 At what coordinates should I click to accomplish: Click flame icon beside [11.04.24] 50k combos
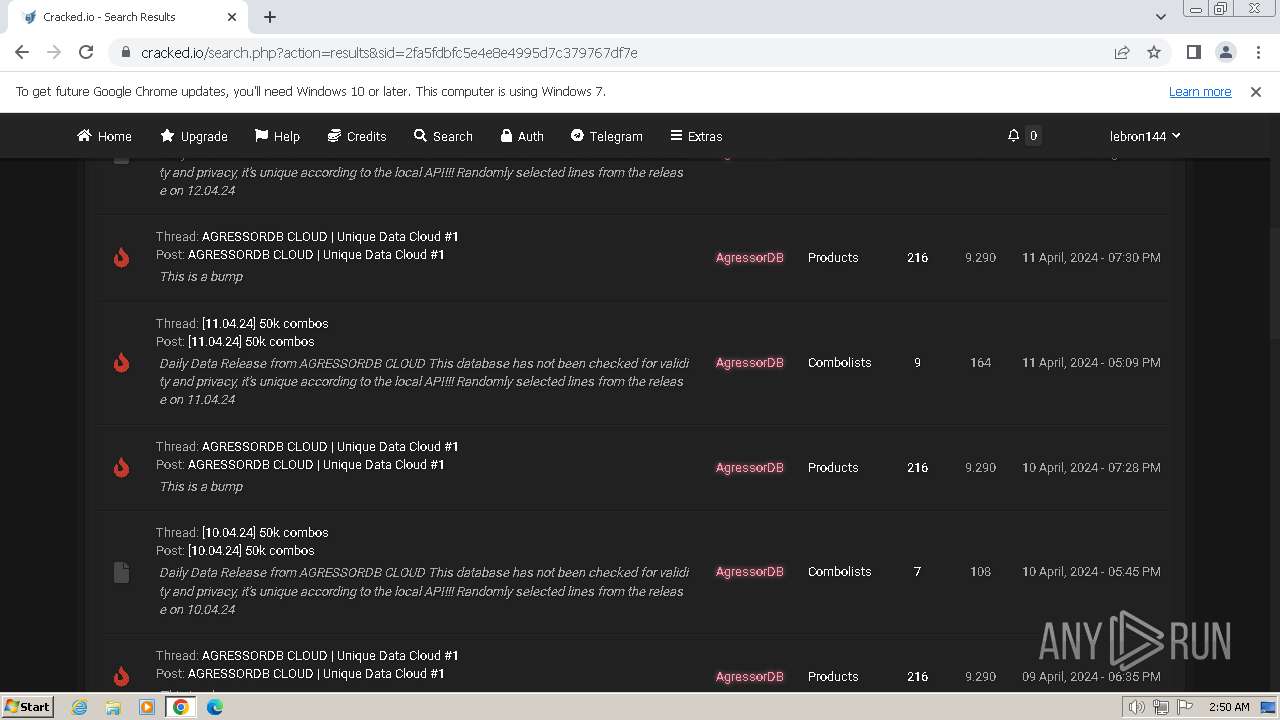tap(121, 363)
